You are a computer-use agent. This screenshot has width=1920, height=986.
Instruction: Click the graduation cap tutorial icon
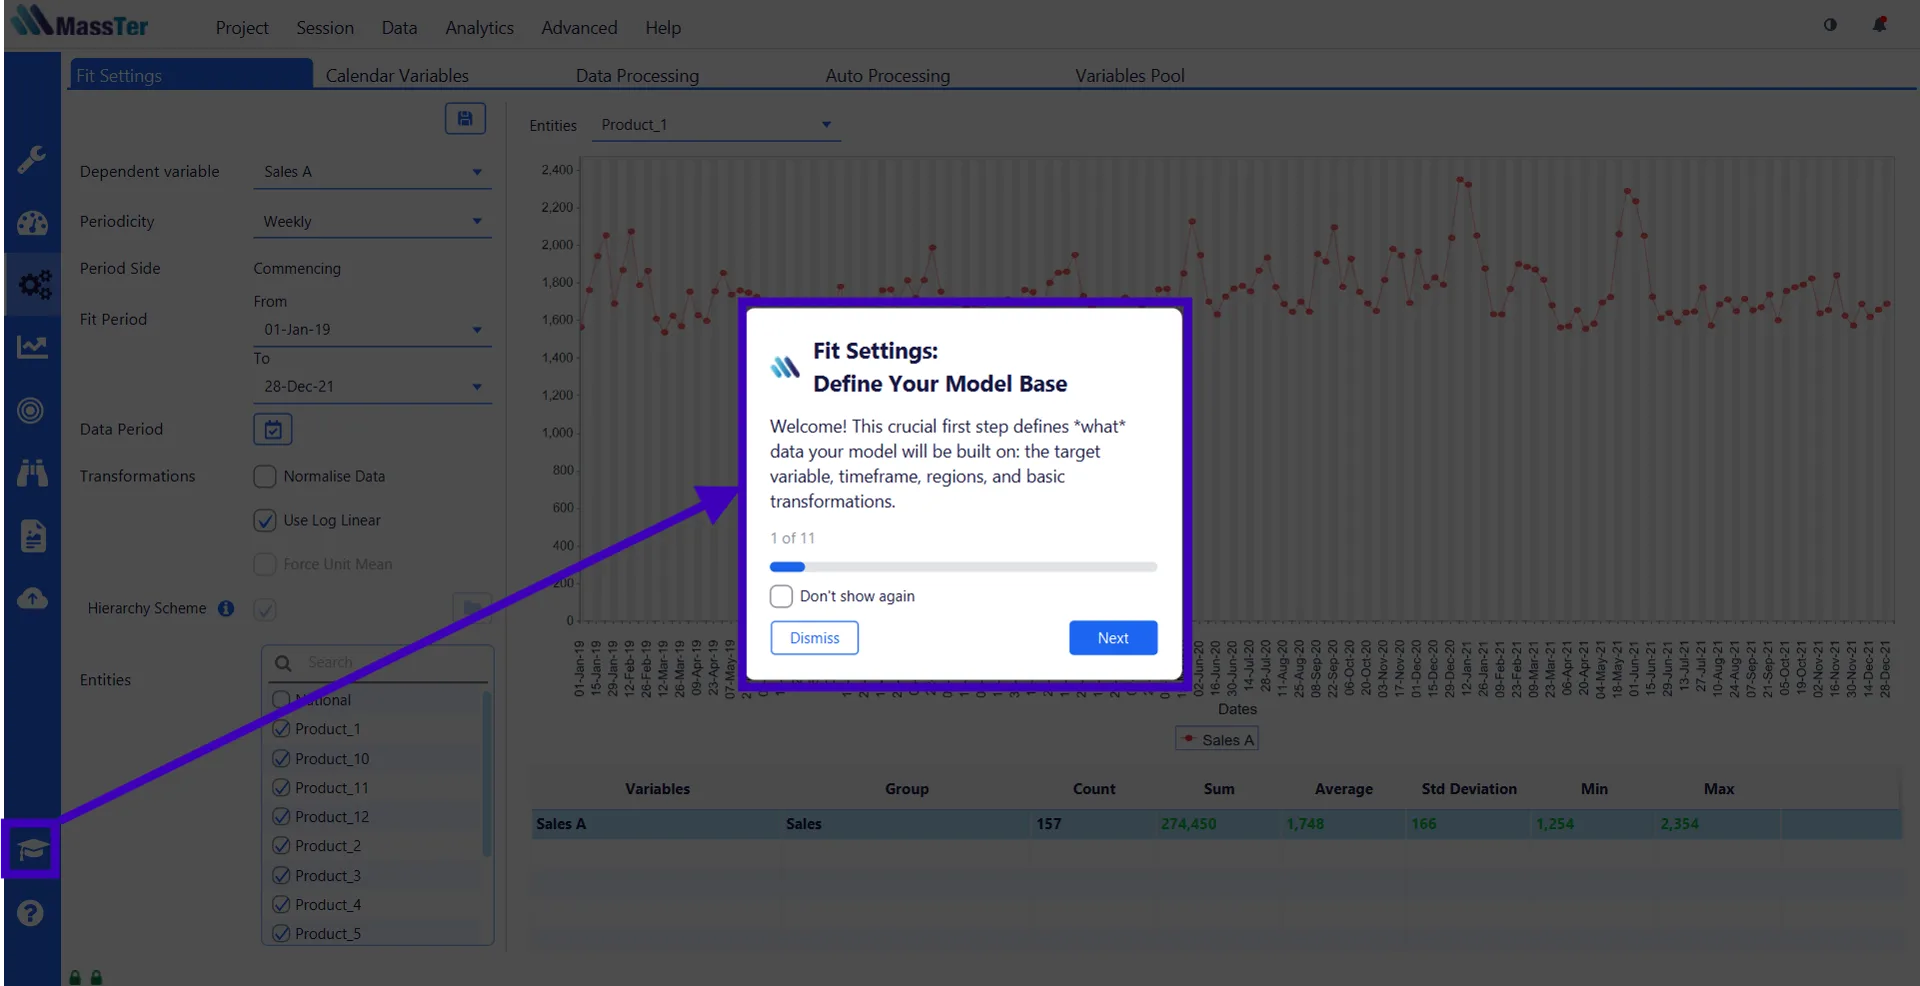coord(31,850)
